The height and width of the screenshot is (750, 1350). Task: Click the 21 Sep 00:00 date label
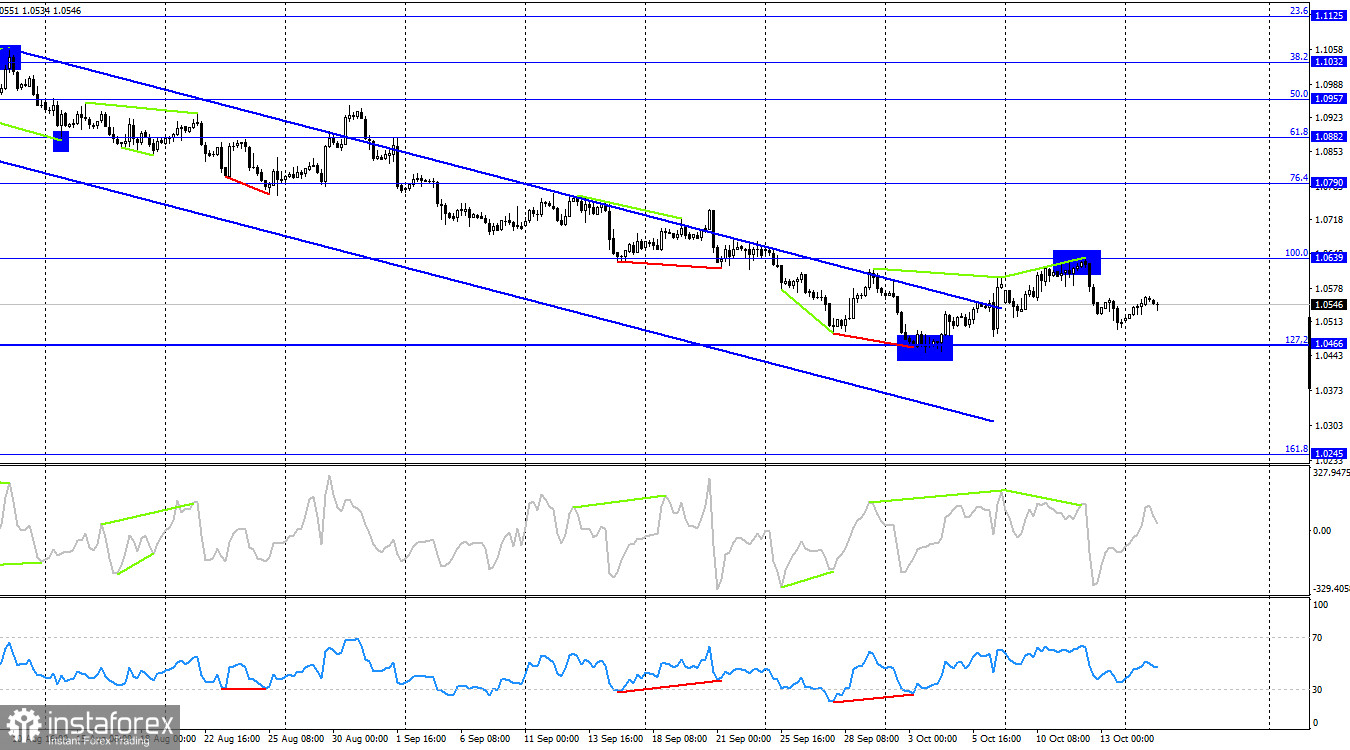[745, 740]
